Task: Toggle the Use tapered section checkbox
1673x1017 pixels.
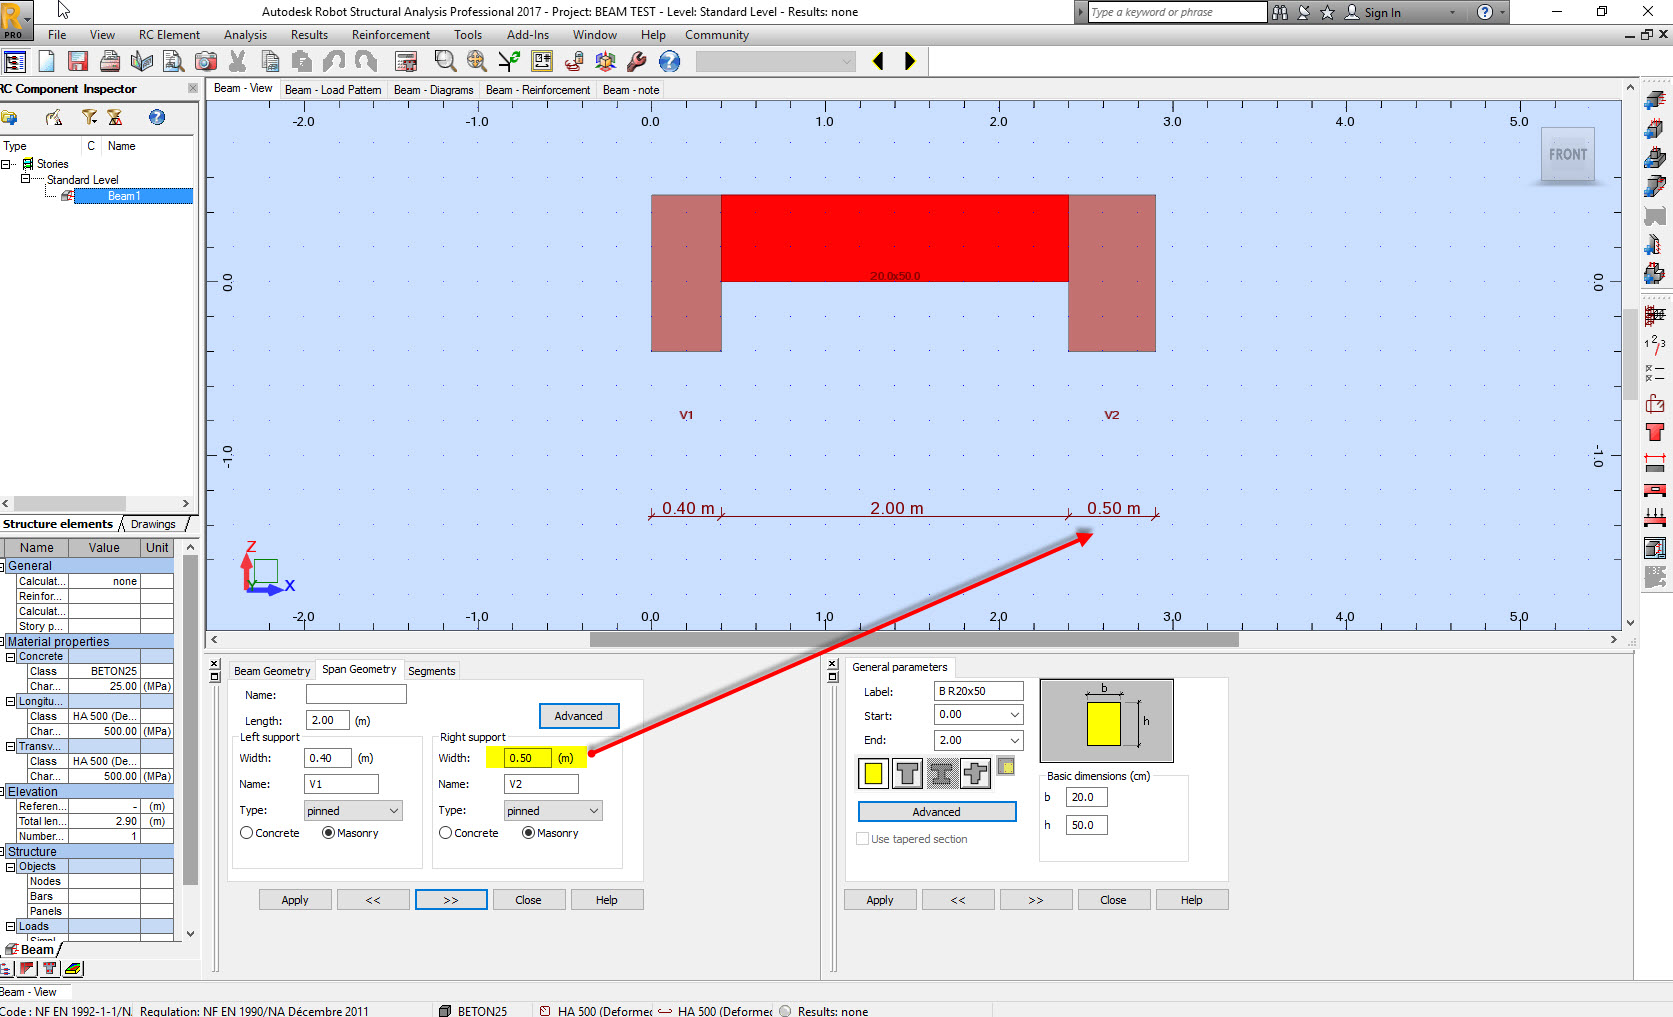Action: coord(863,839)
